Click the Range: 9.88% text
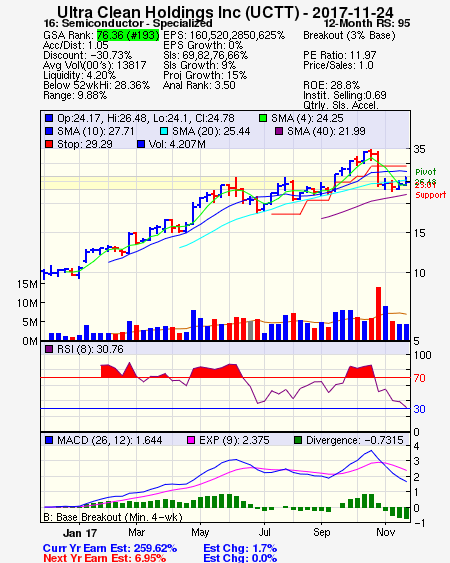Viewport: 450px width, 563px height. click(x=75, y=96)
